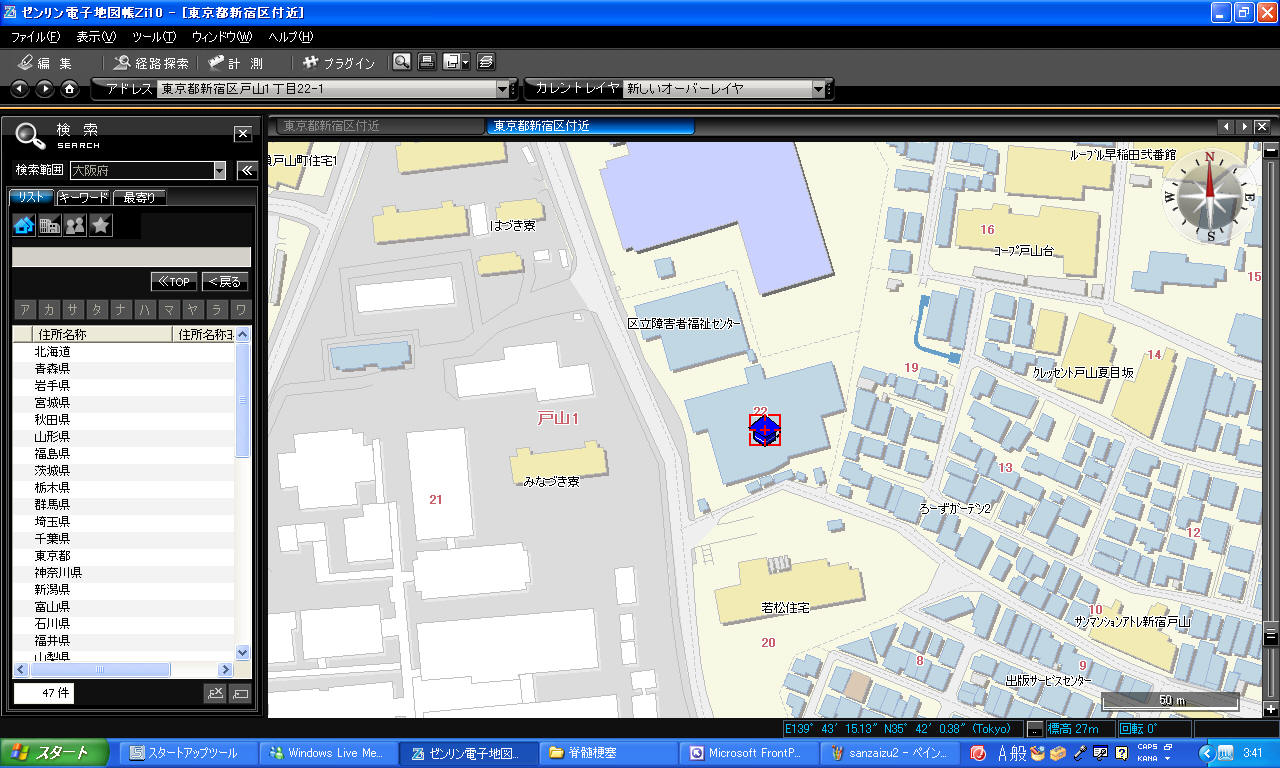The image size is (1280, 768).
Task: Click the coordinate format button in status bar
Action: tap(1035, 728)
